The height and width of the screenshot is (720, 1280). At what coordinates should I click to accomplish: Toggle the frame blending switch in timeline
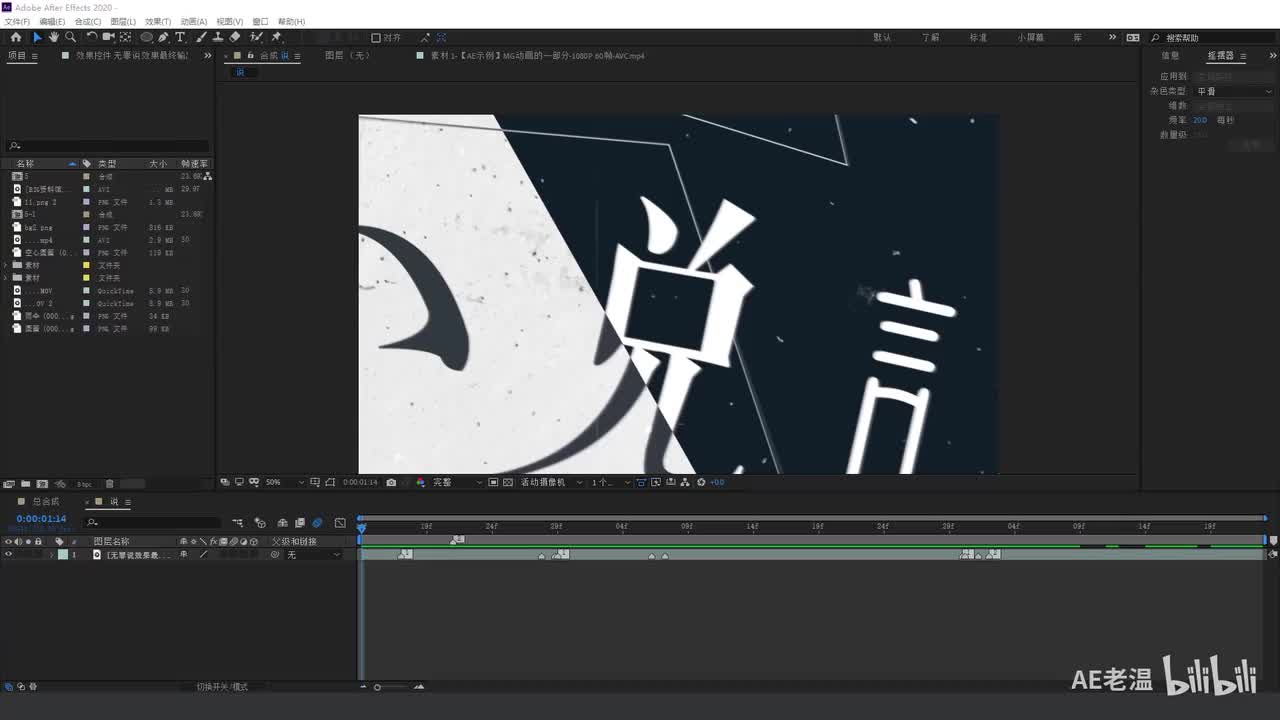298,523
